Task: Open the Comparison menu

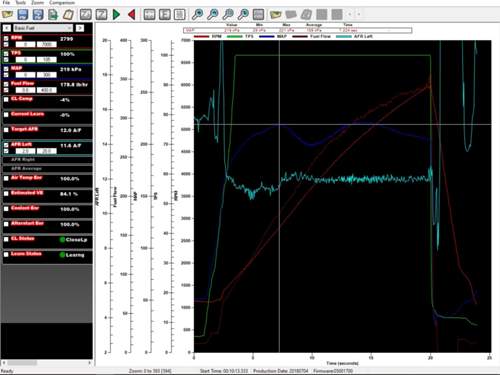Action: (62, 2)
